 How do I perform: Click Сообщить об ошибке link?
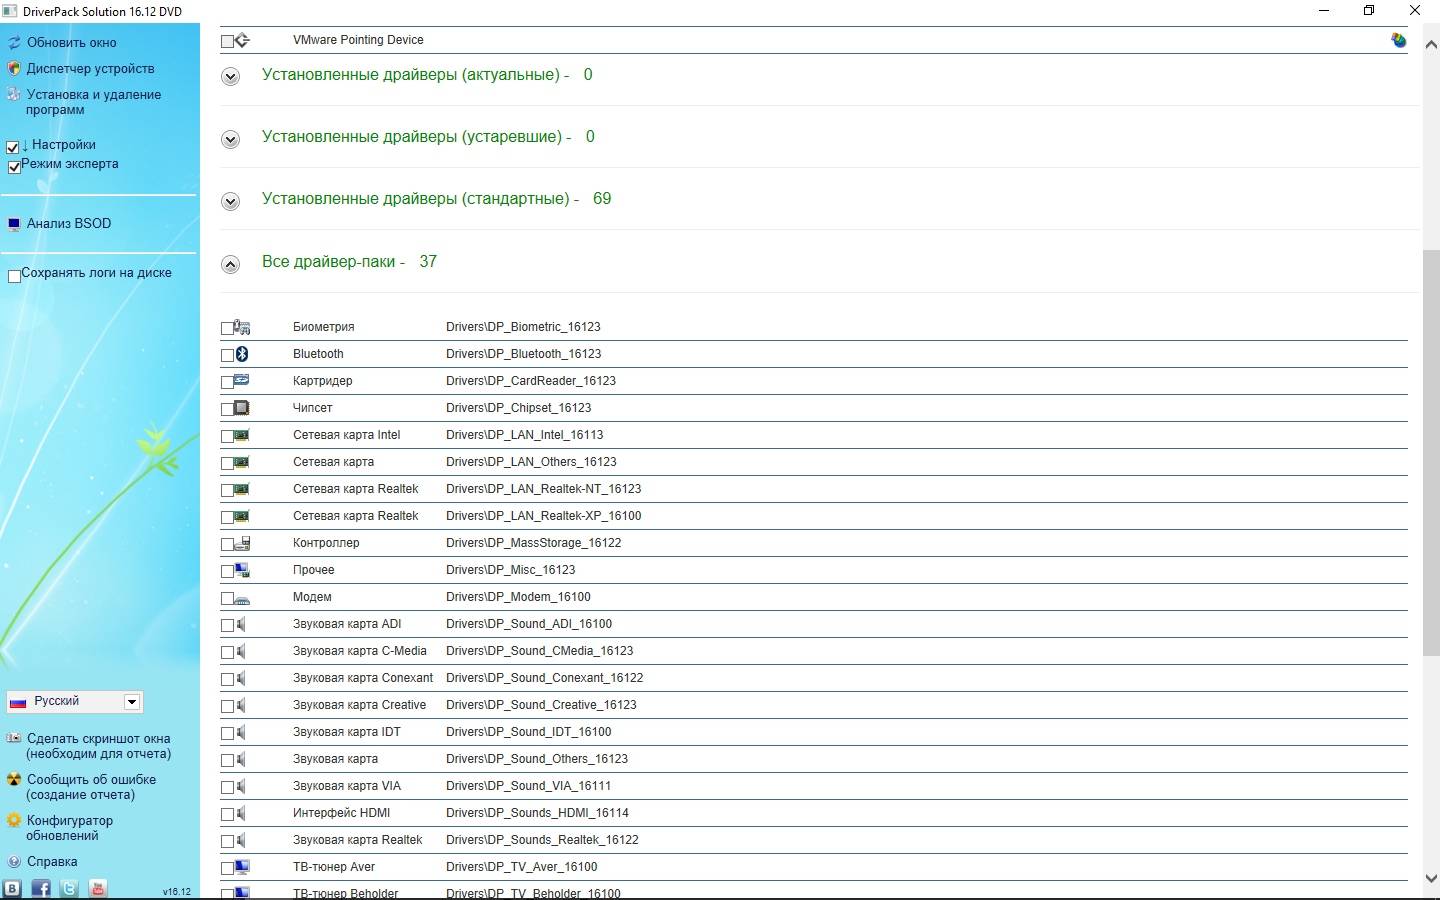[x=91, y=787]
